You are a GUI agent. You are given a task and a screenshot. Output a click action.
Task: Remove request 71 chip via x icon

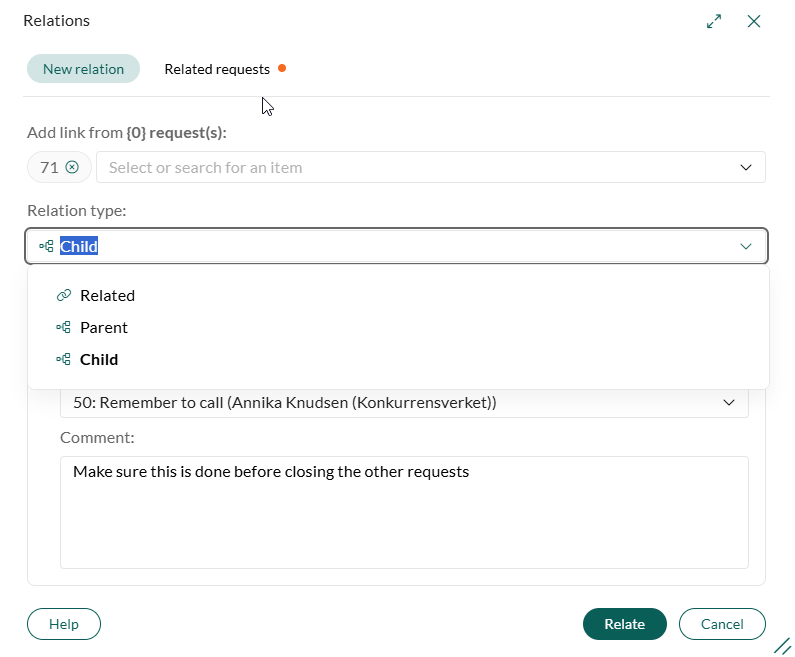pyautogui.click(x=72, y=167)
